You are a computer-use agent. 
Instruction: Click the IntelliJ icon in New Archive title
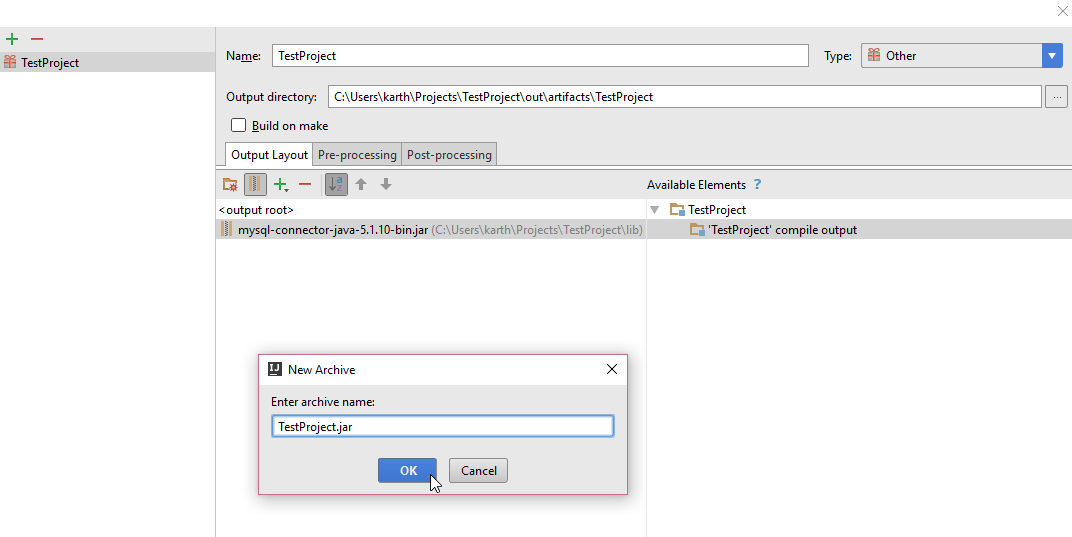275,369
